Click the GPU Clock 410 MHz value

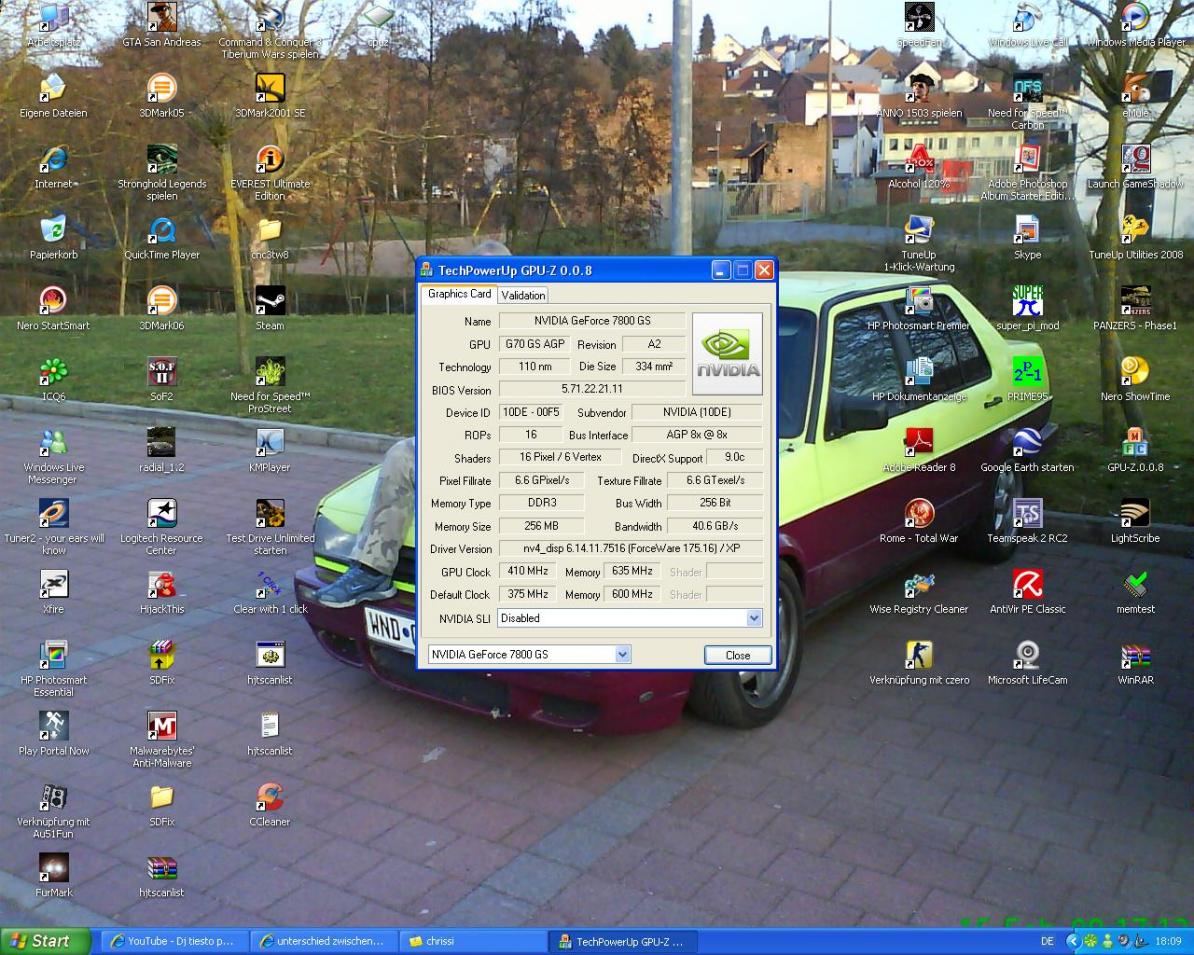point(528,571)
